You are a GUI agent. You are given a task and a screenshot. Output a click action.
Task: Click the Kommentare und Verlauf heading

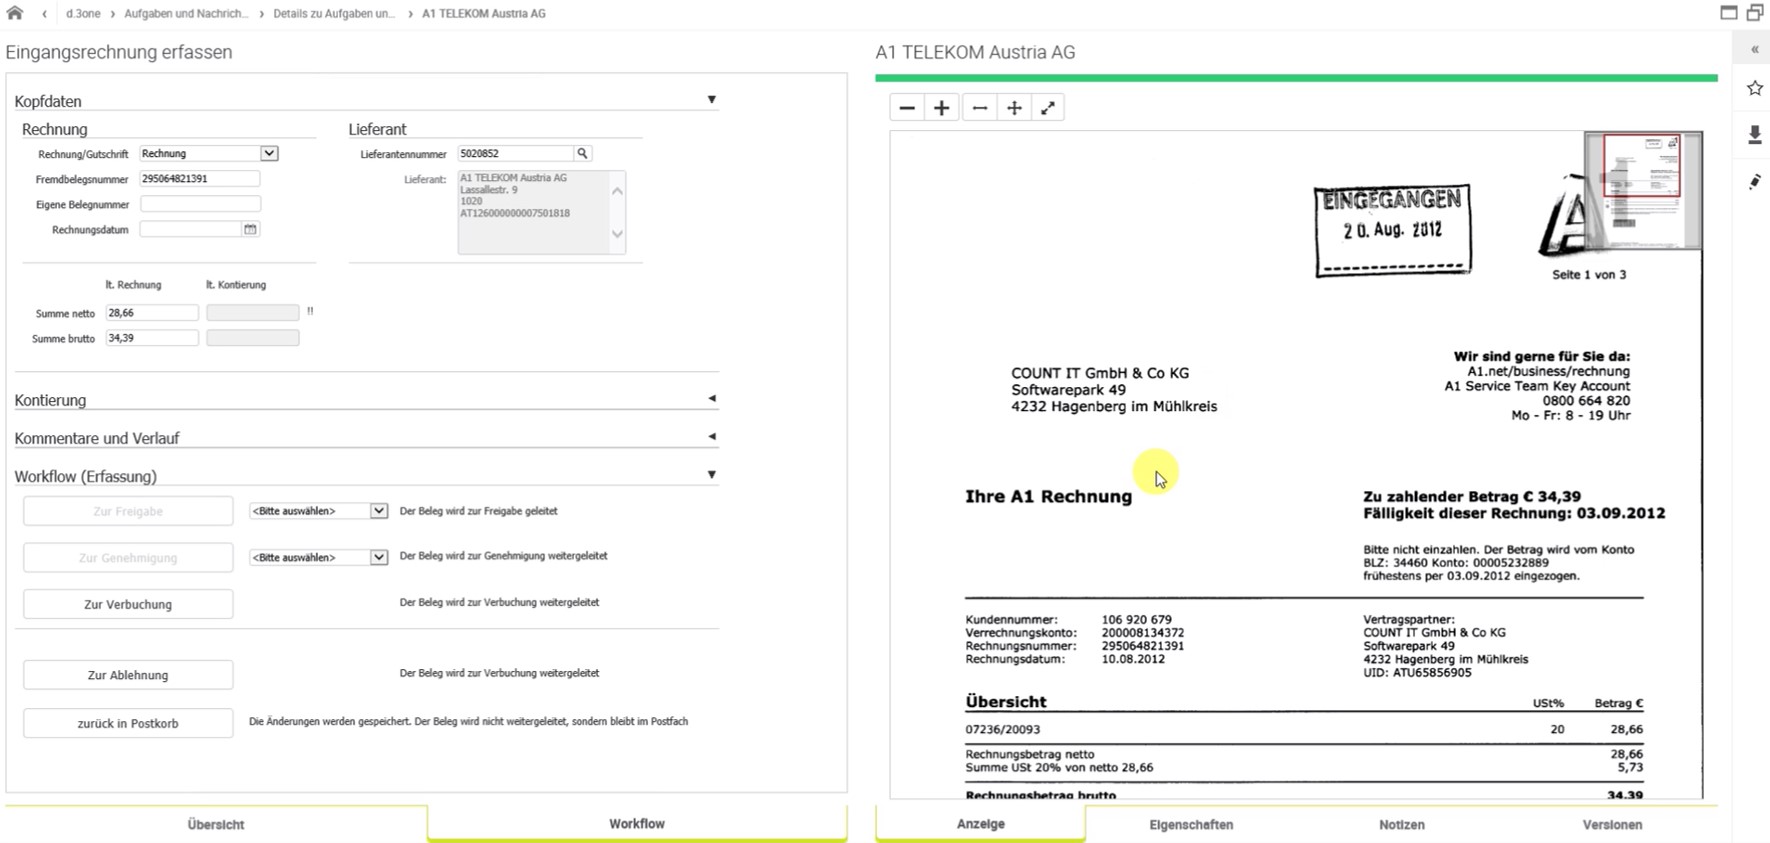[x=97, y=438]
